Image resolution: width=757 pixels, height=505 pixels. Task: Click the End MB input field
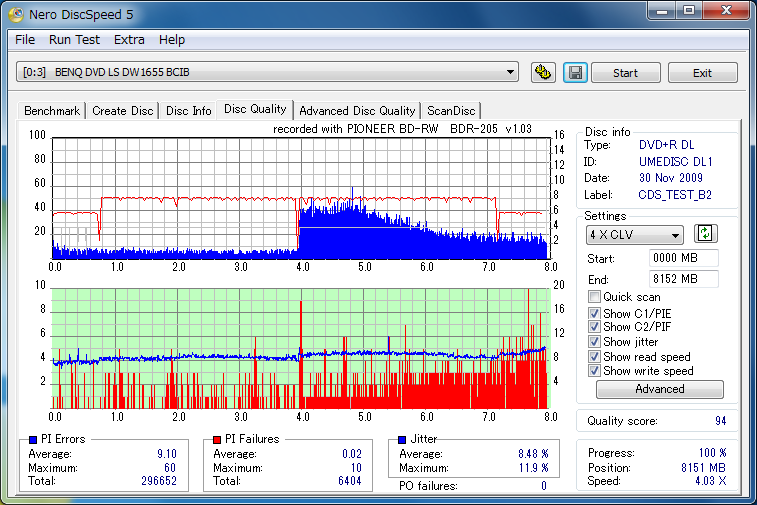click(683, 278)
